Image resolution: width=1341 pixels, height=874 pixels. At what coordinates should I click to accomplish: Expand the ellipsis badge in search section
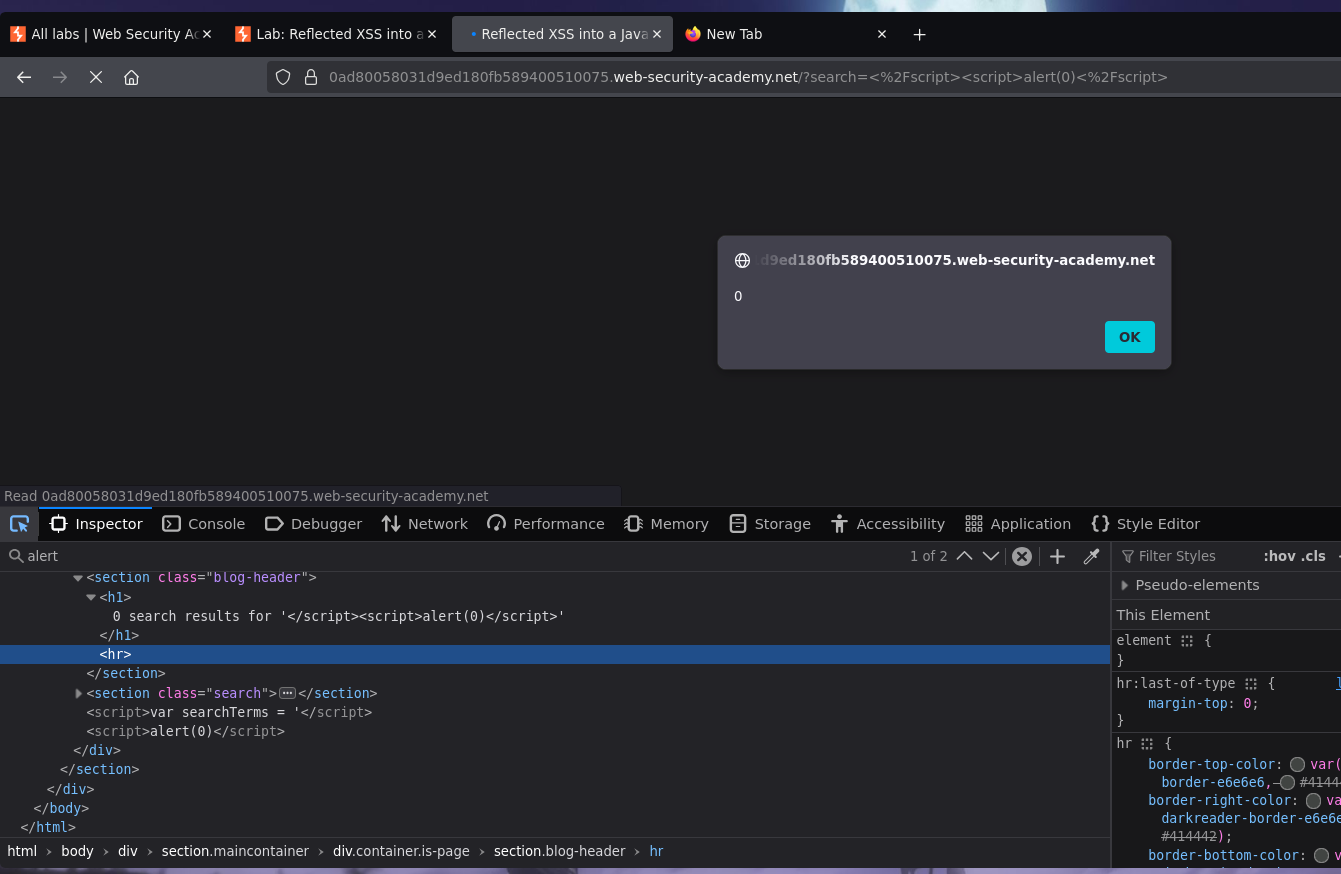pyautogui.click(x=287, y=693)
